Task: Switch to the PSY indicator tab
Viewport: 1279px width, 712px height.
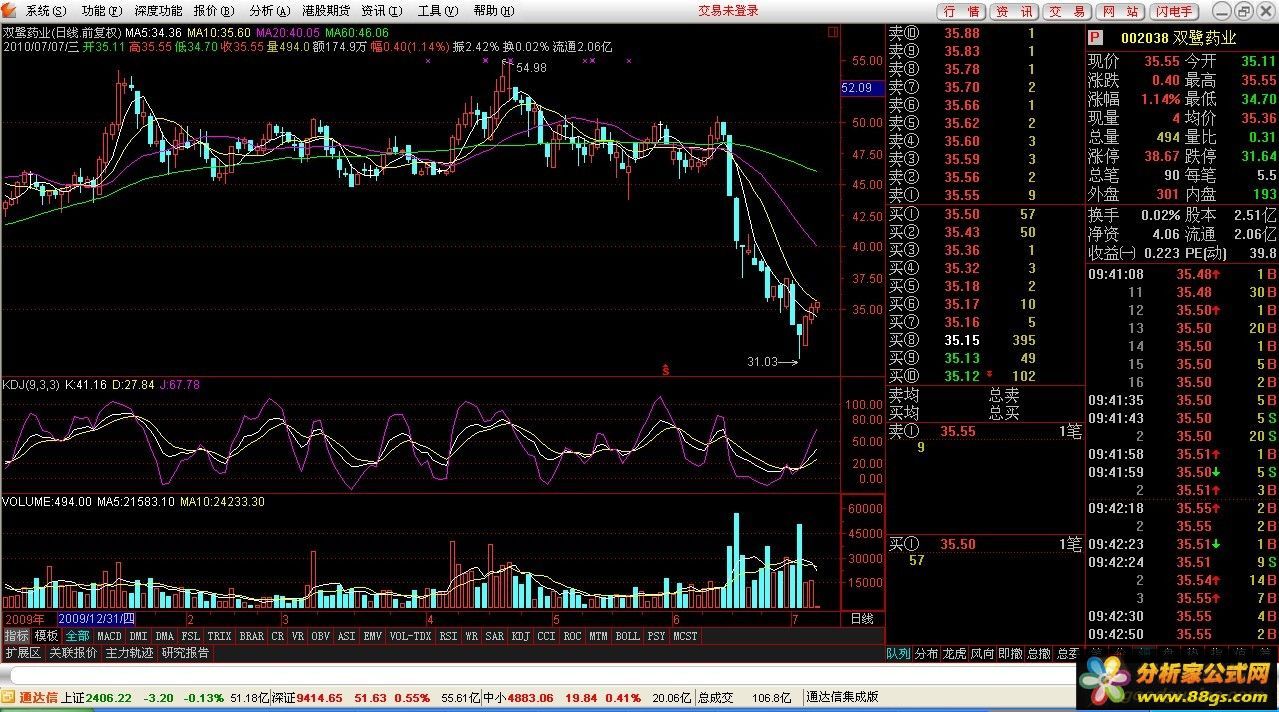Action: (656, 636)
